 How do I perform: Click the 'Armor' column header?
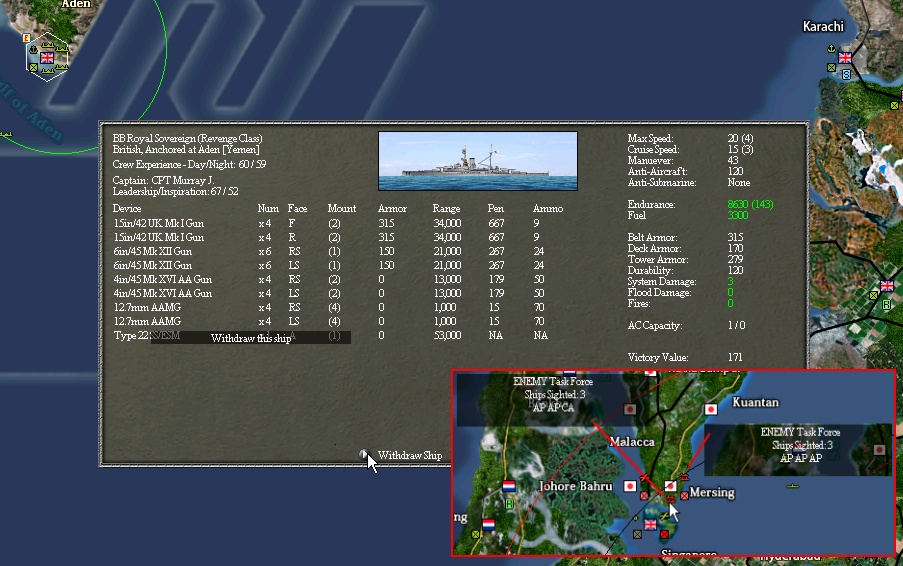392,208
